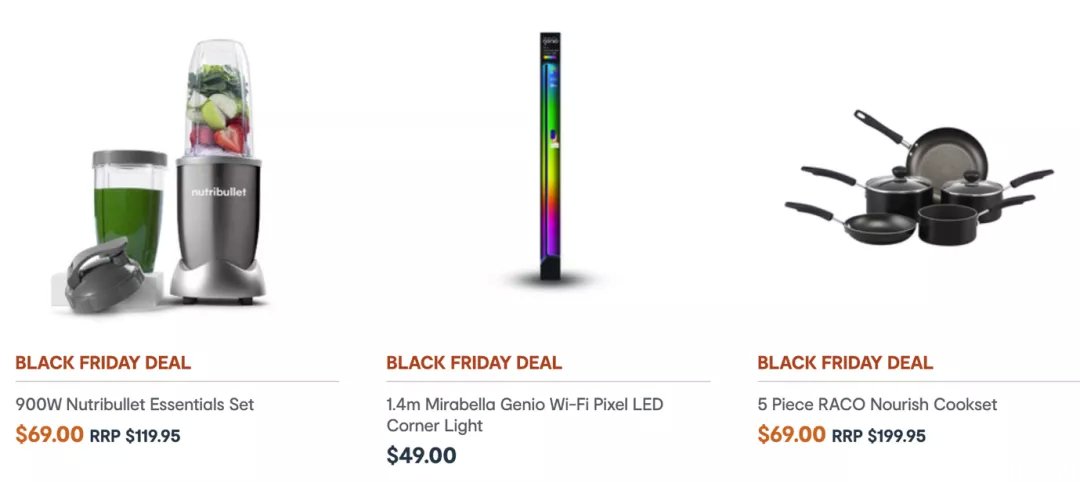Open the Mirabella LED corner light image
The image size is (1080, 482).
pyautogui.click(x=550, y=156)
